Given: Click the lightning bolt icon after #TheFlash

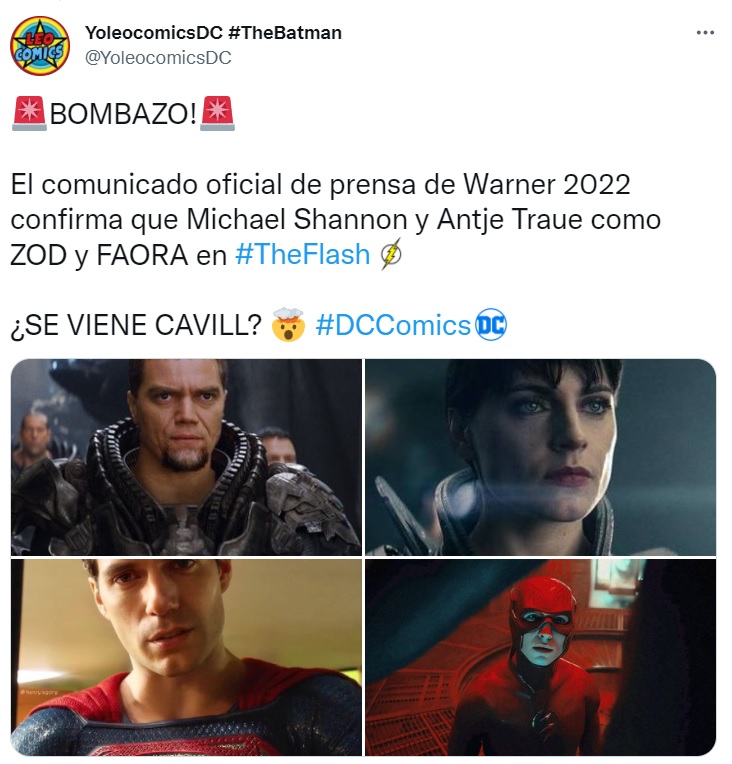Looking at the screenshot, I should tap(391, 254).
